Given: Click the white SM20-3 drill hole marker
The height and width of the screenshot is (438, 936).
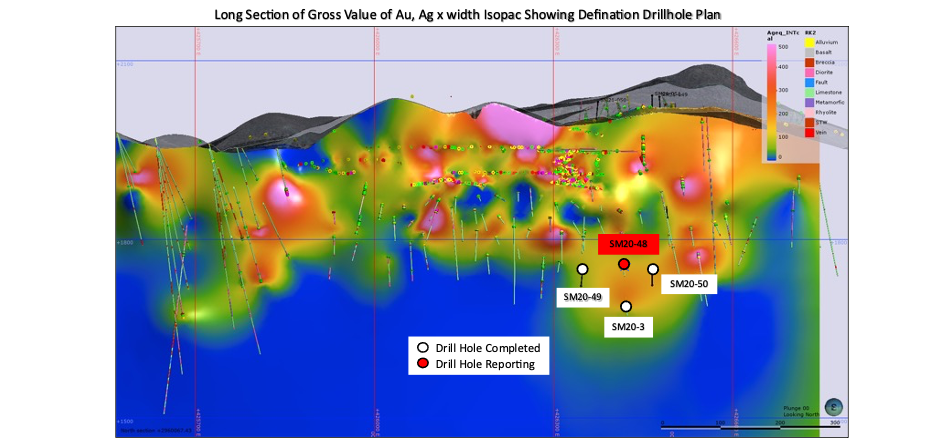Looking at the screenshot, I should [626, 306].
